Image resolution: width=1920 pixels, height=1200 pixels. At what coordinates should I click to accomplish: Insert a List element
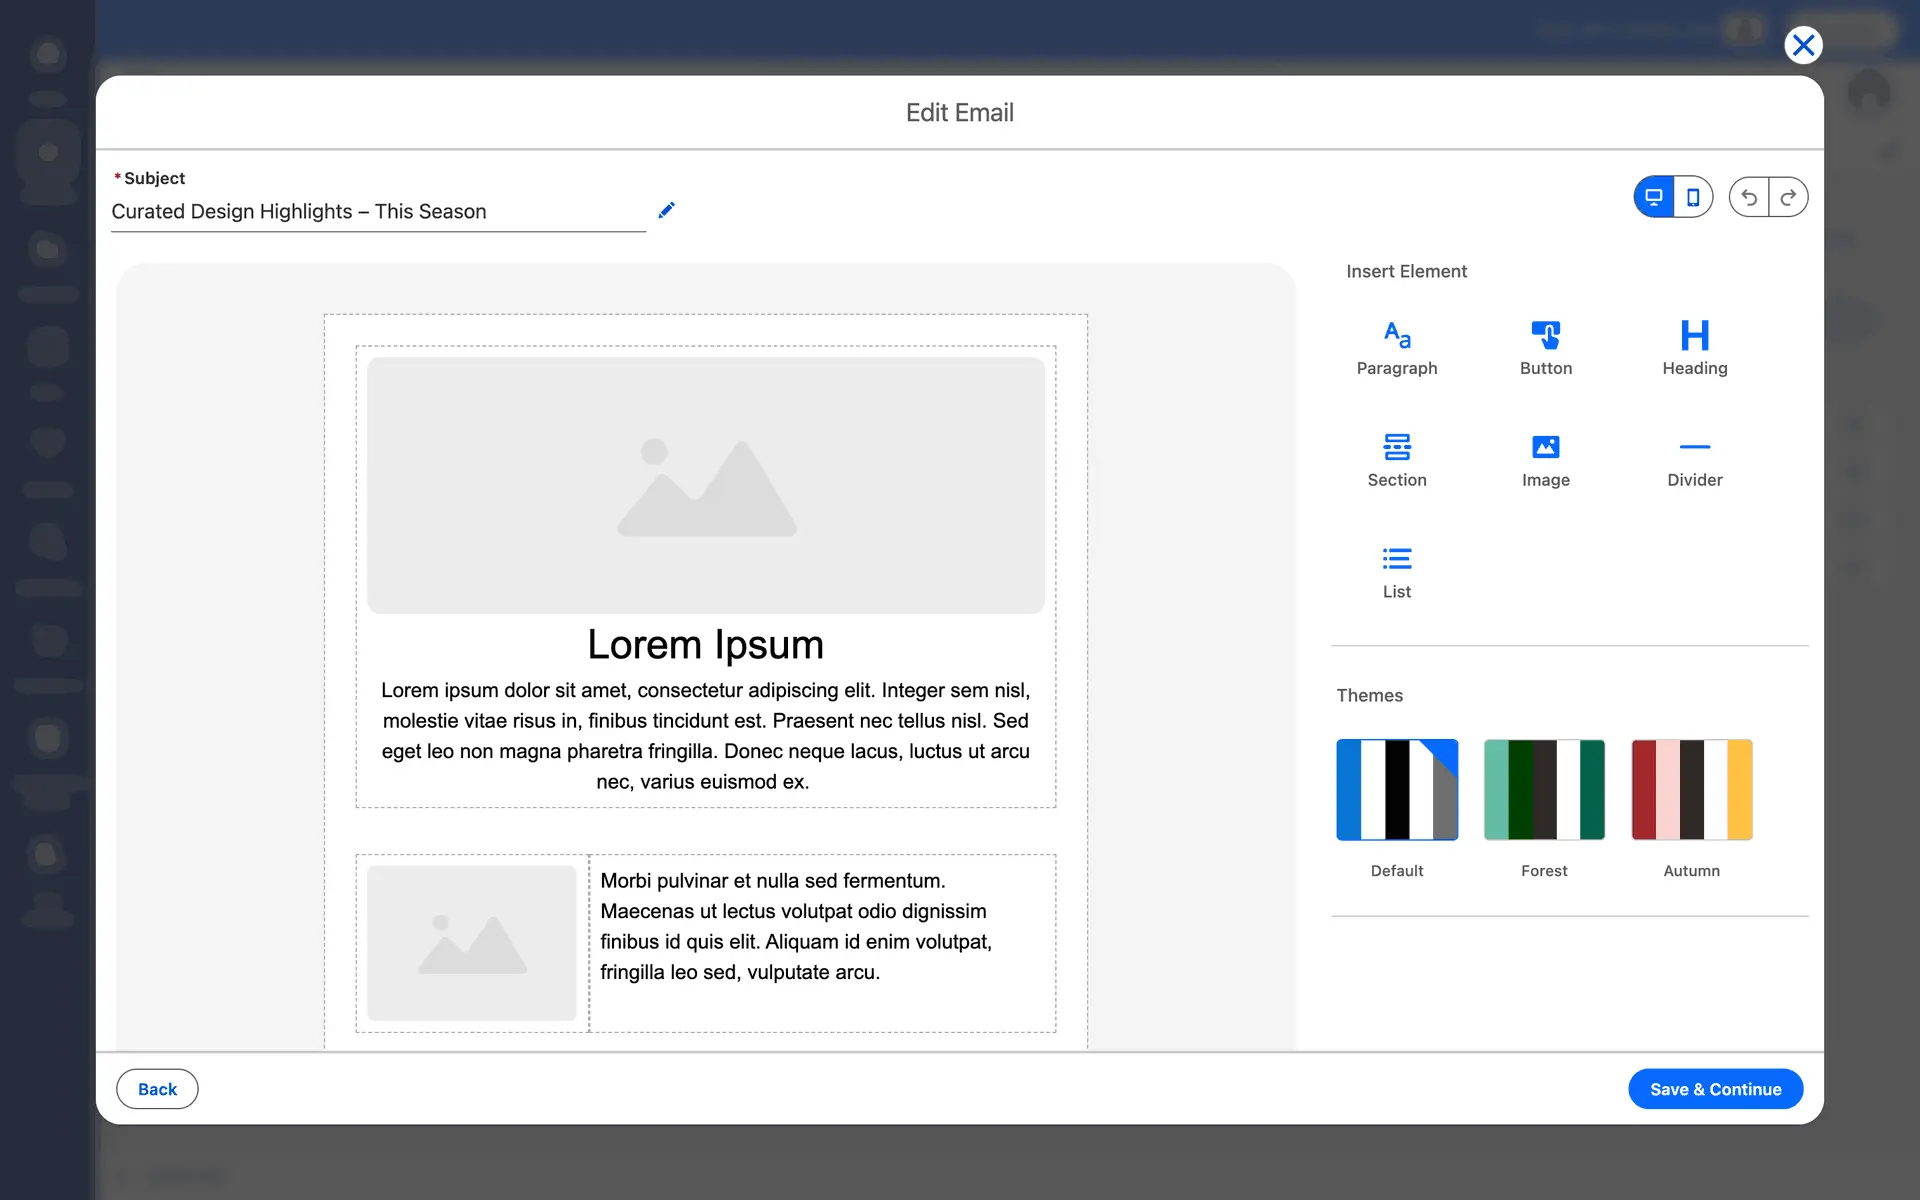(x=1396, y=570)
